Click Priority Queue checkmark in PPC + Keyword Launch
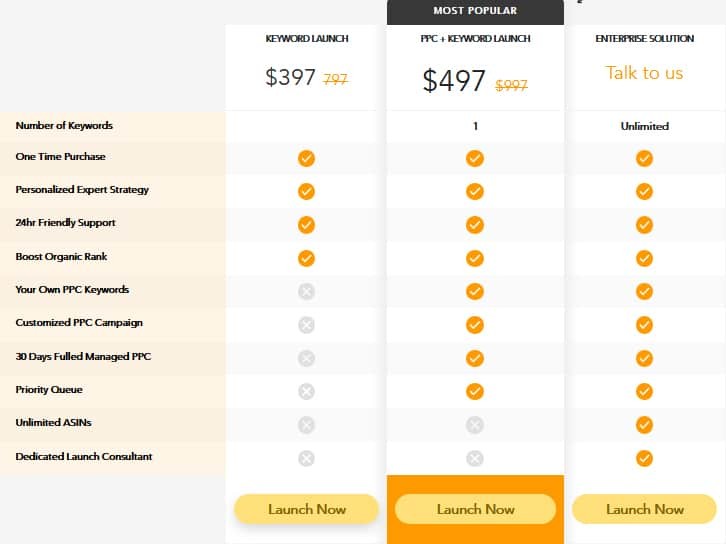Viewport: 726px width, 544px height. point(475,392)
